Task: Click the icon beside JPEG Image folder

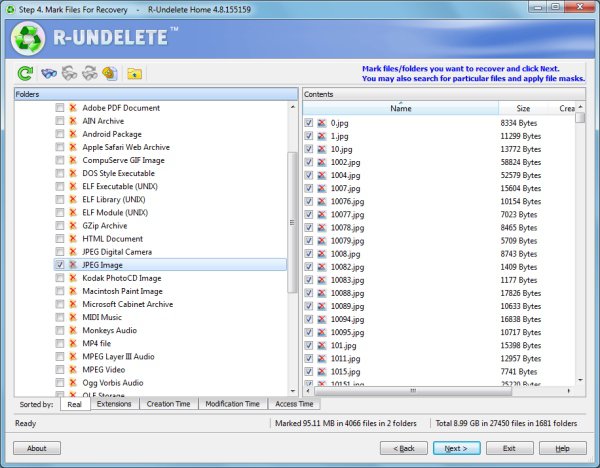Action: [x=73, y=265]
